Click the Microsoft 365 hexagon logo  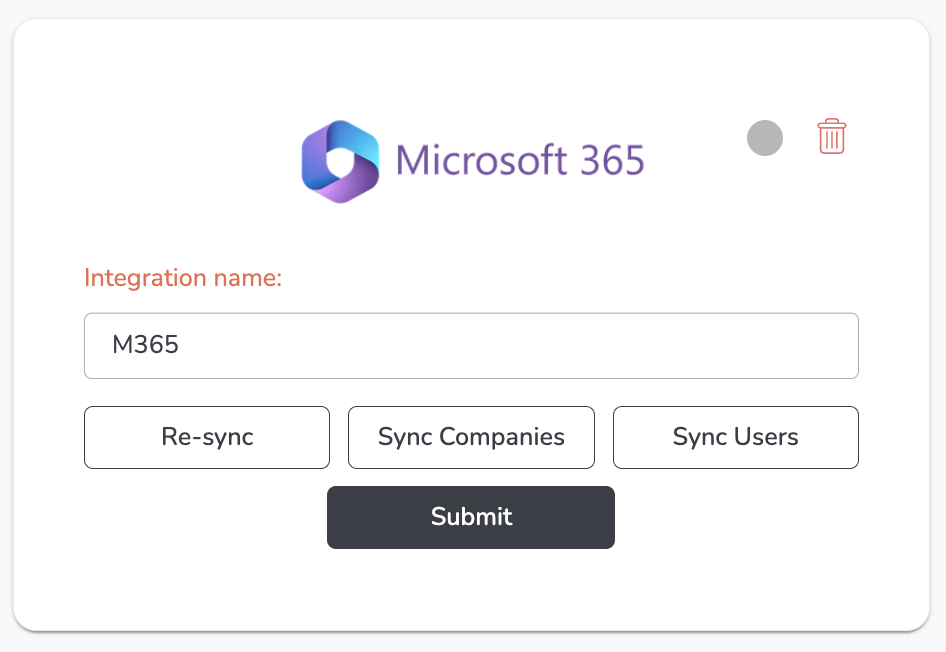click(340, 161)
